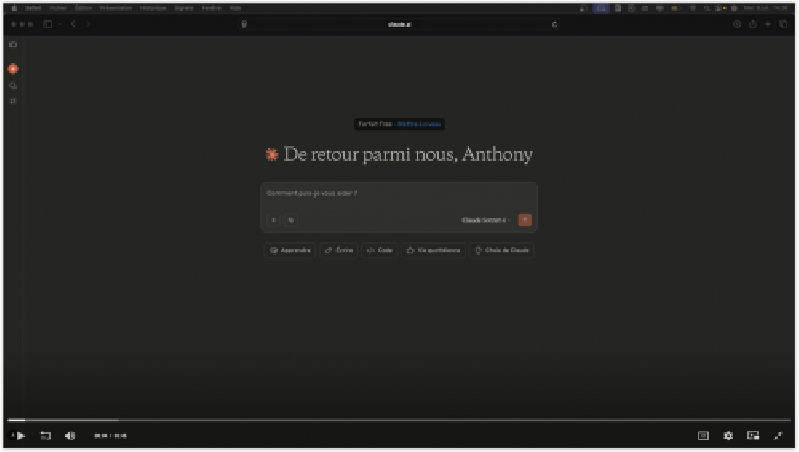Click on the video progress bar
Viewport: 799px width, 452px height.
tap(399, 420)
